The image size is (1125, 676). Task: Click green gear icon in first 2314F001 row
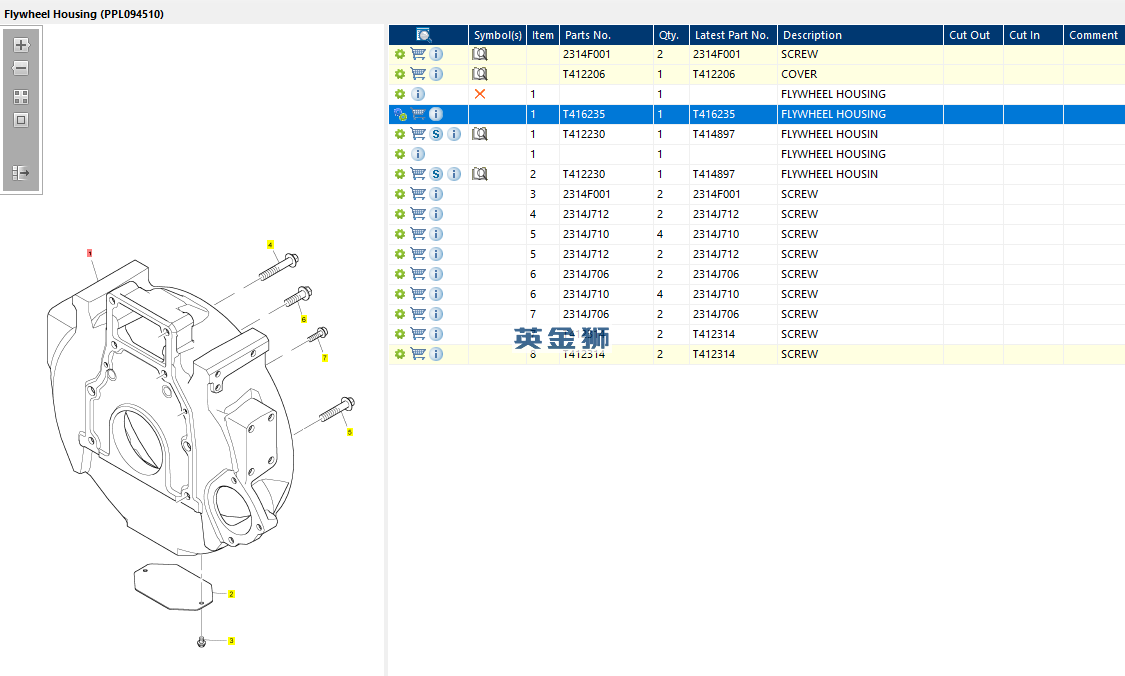pos(400,54)
